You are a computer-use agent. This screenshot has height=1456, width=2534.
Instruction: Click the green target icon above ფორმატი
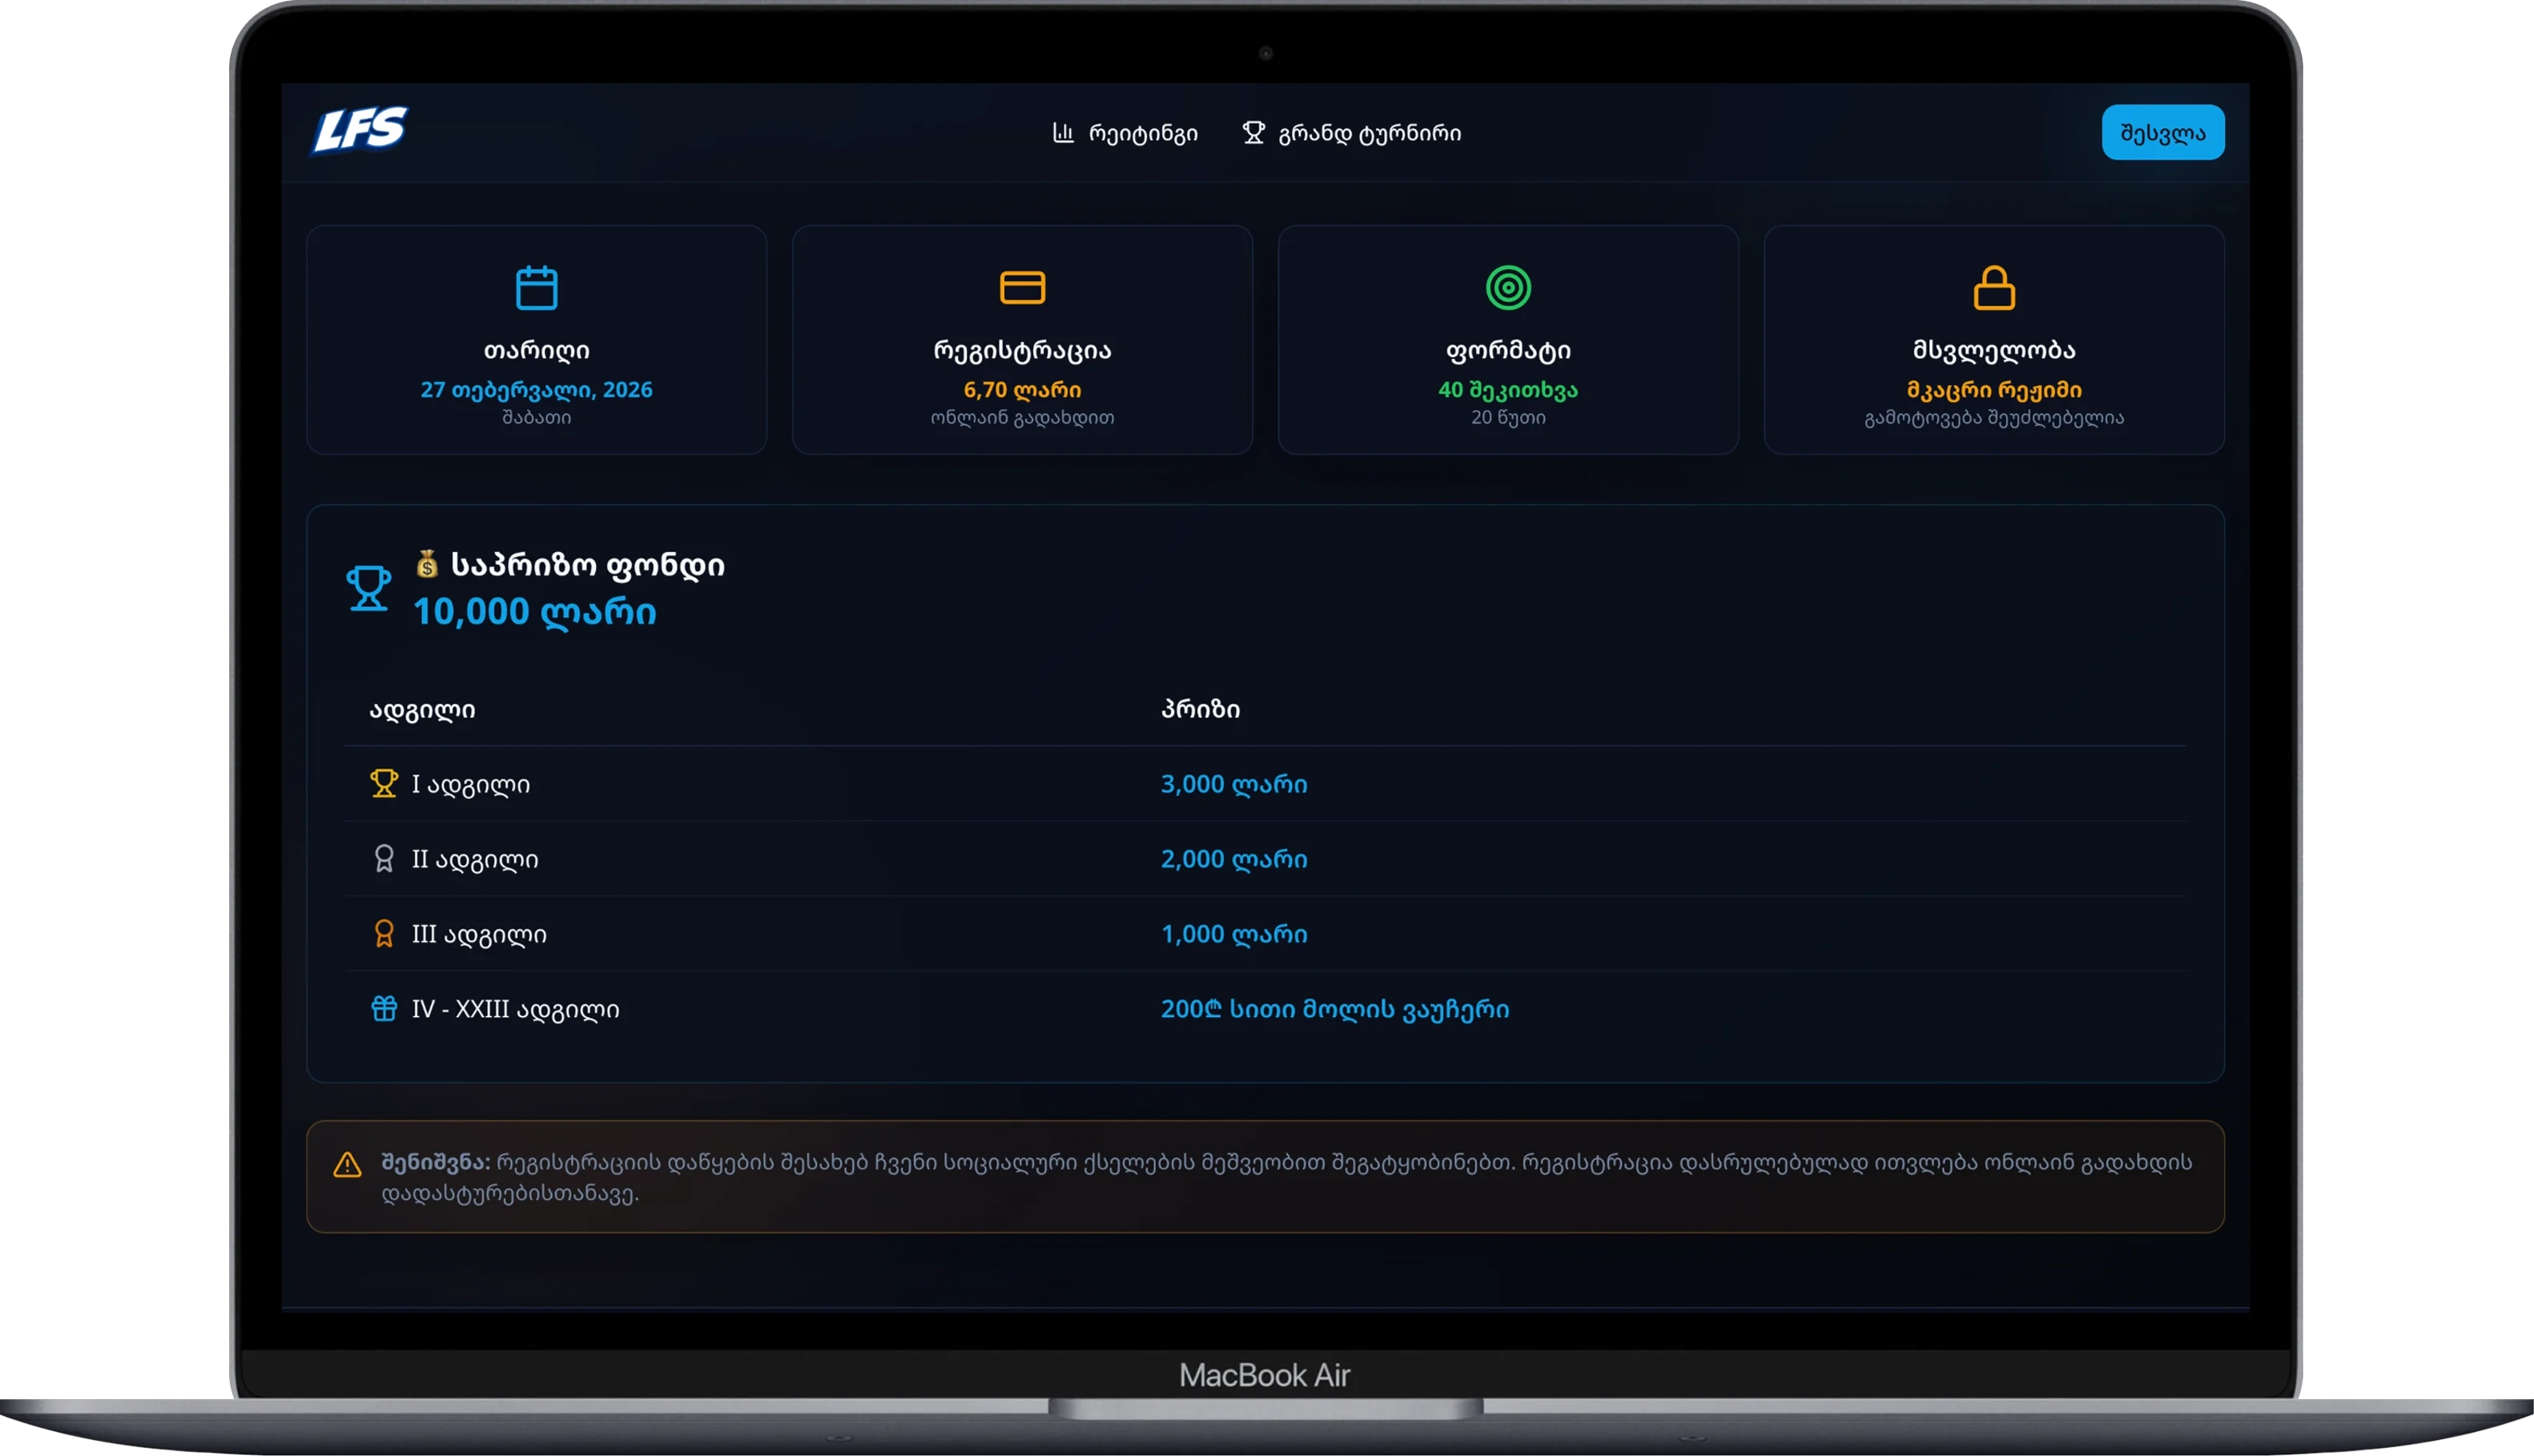click(x=1508, y=288)
